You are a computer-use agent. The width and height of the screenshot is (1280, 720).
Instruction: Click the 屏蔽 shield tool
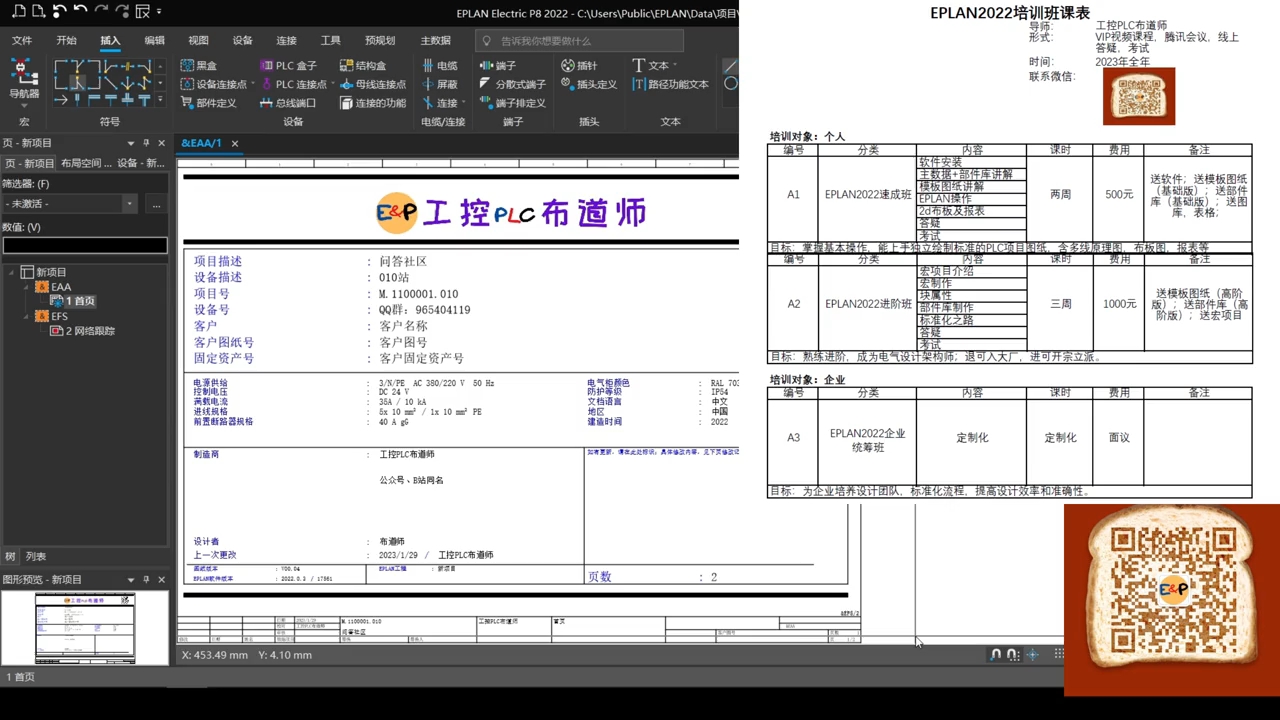439,84
